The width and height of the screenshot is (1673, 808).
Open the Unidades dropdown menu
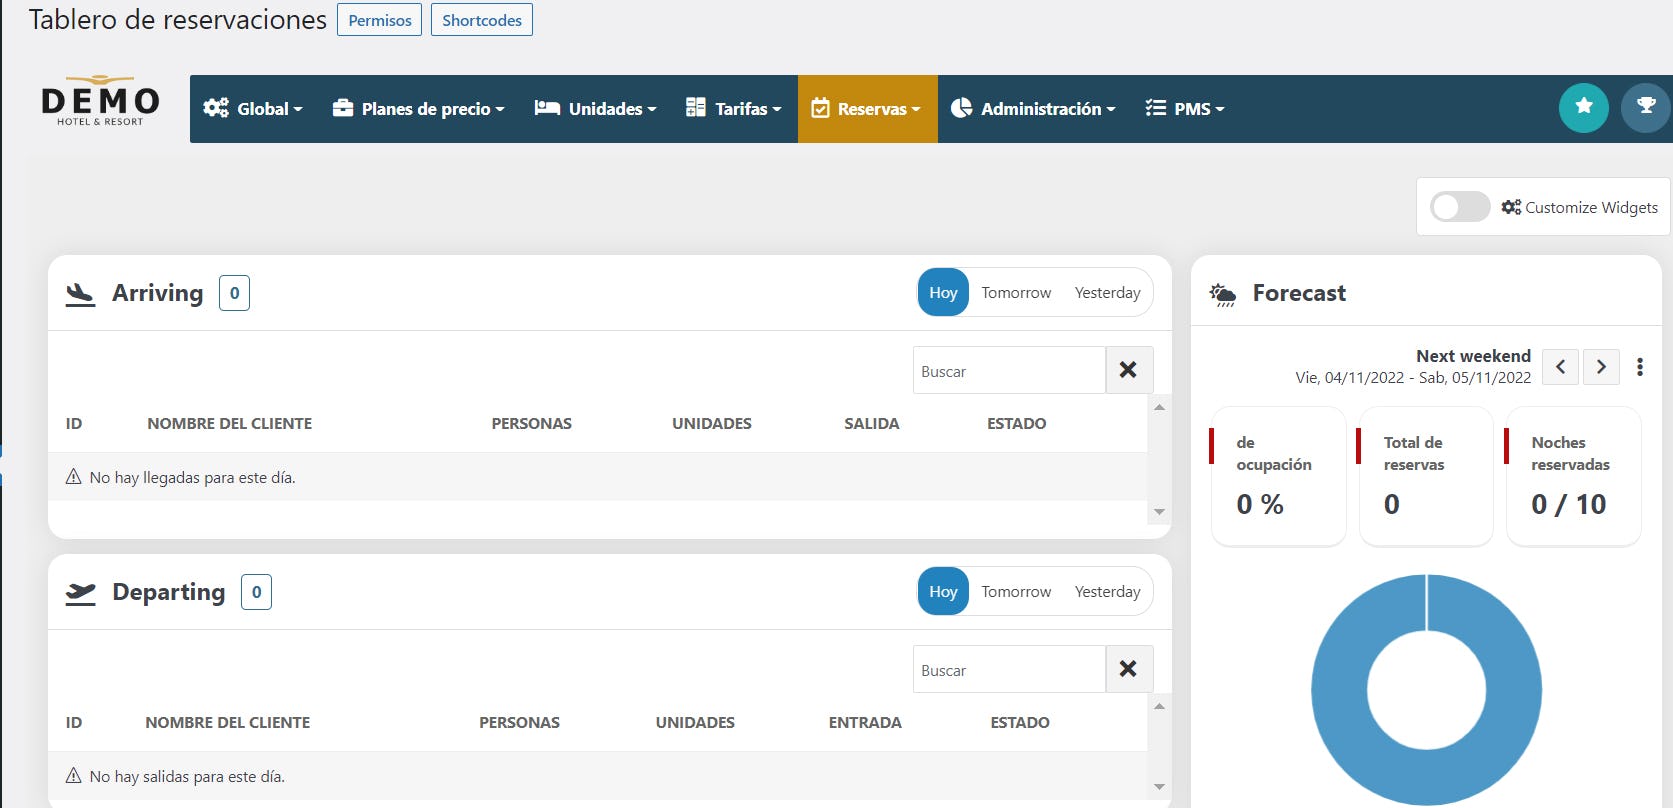[x=595, y=109]
